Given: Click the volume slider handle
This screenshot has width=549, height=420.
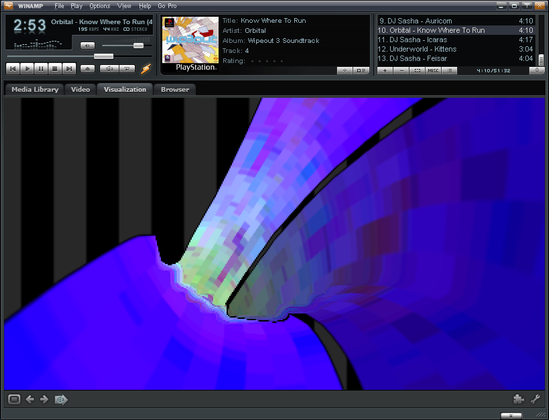Looking at the screenshot, I should coord(138,46).
